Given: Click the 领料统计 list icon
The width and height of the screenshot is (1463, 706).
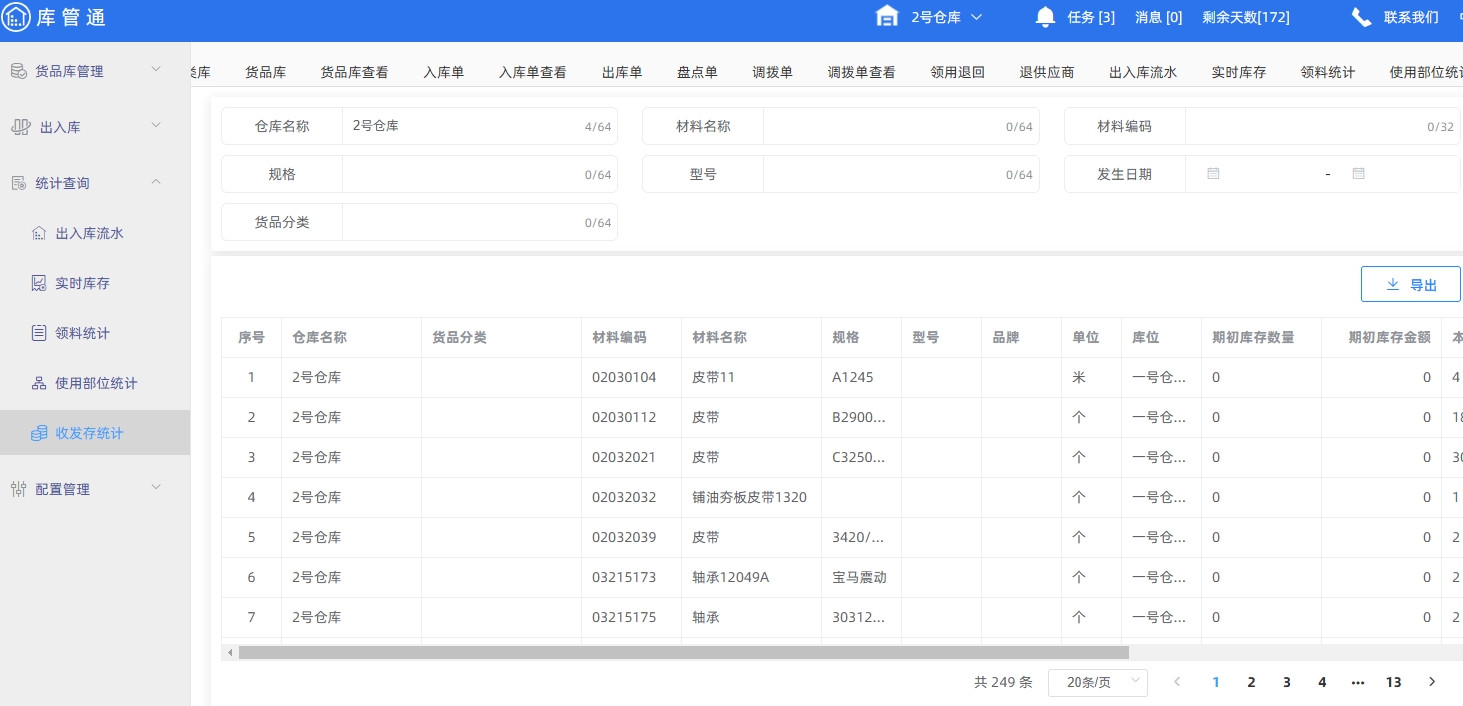Looking at the screenshot, I should (x=39, y=333).
